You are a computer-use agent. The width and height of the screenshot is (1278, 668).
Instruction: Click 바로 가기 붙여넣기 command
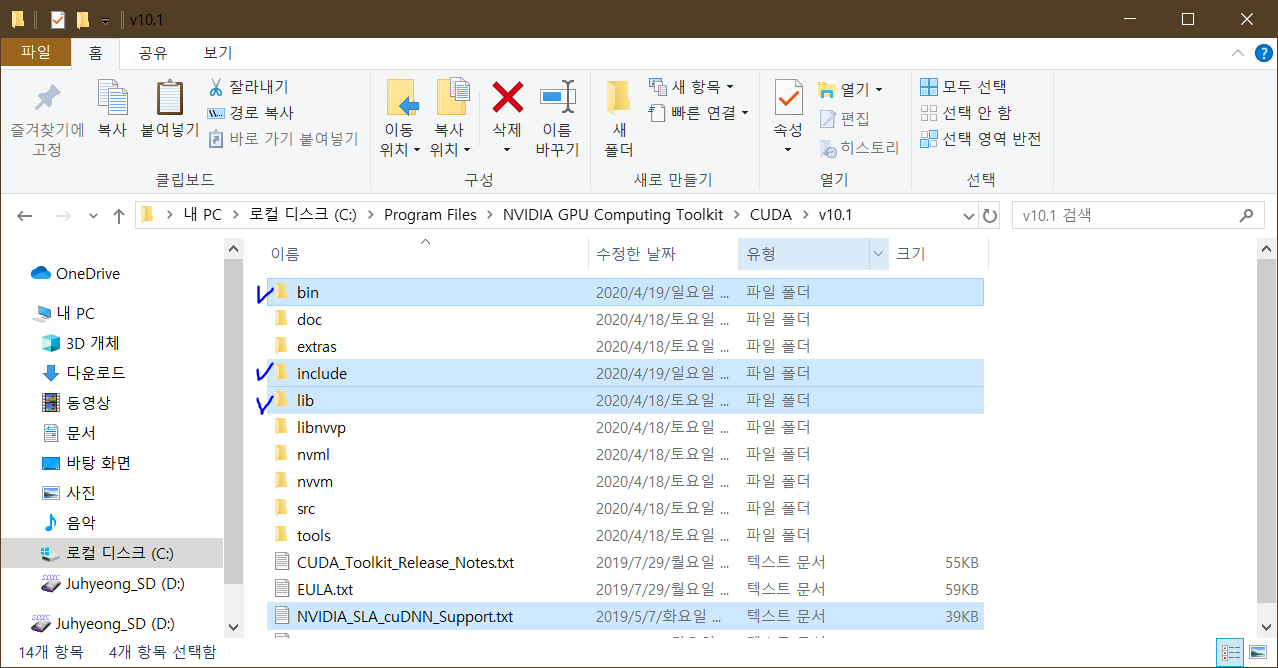[x=283, y=139]
